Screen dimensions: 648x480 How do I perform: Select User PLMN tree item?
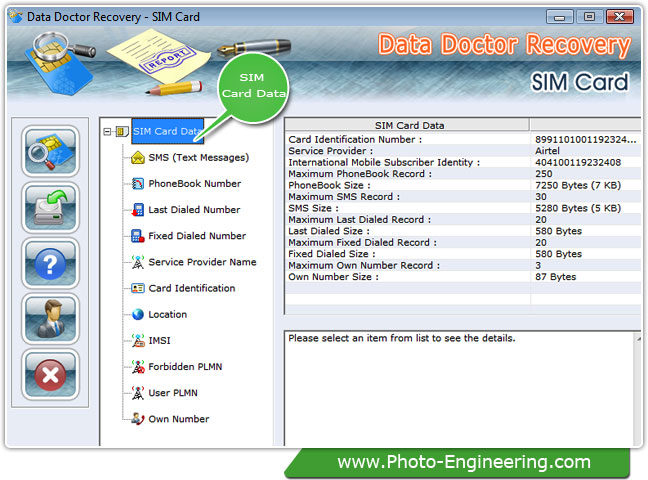[173, 393]
